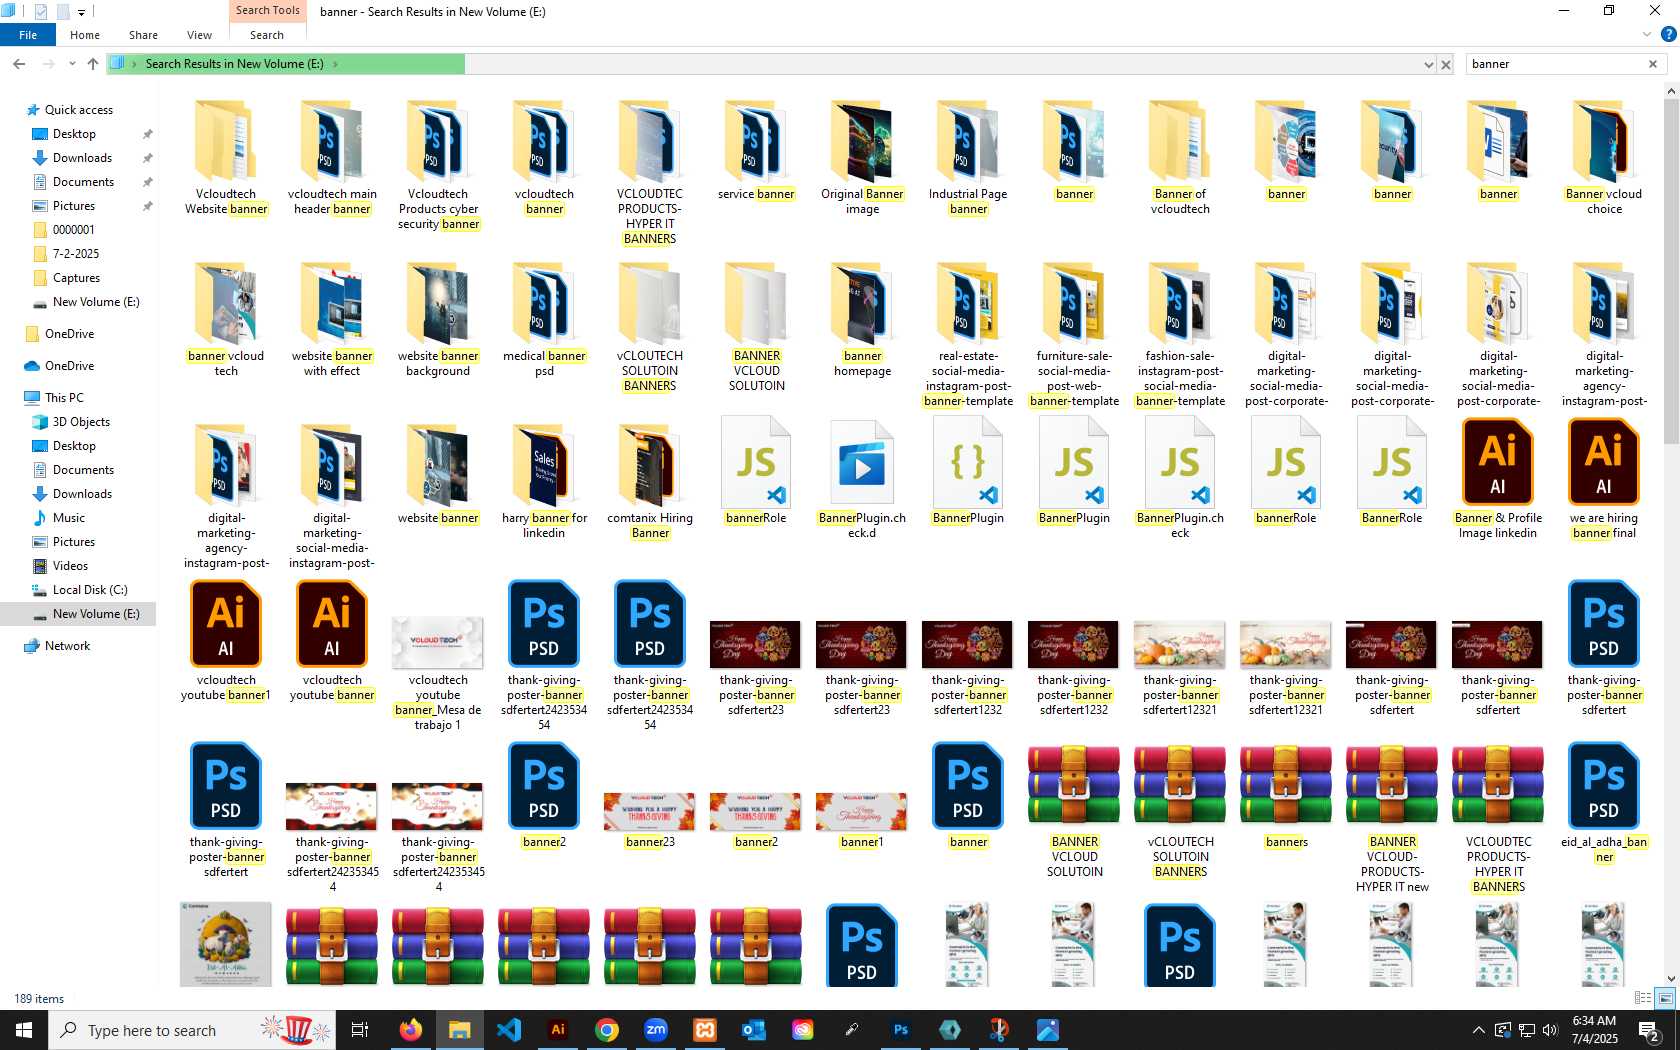Open Videos in the navigation pane

point(70,566)
